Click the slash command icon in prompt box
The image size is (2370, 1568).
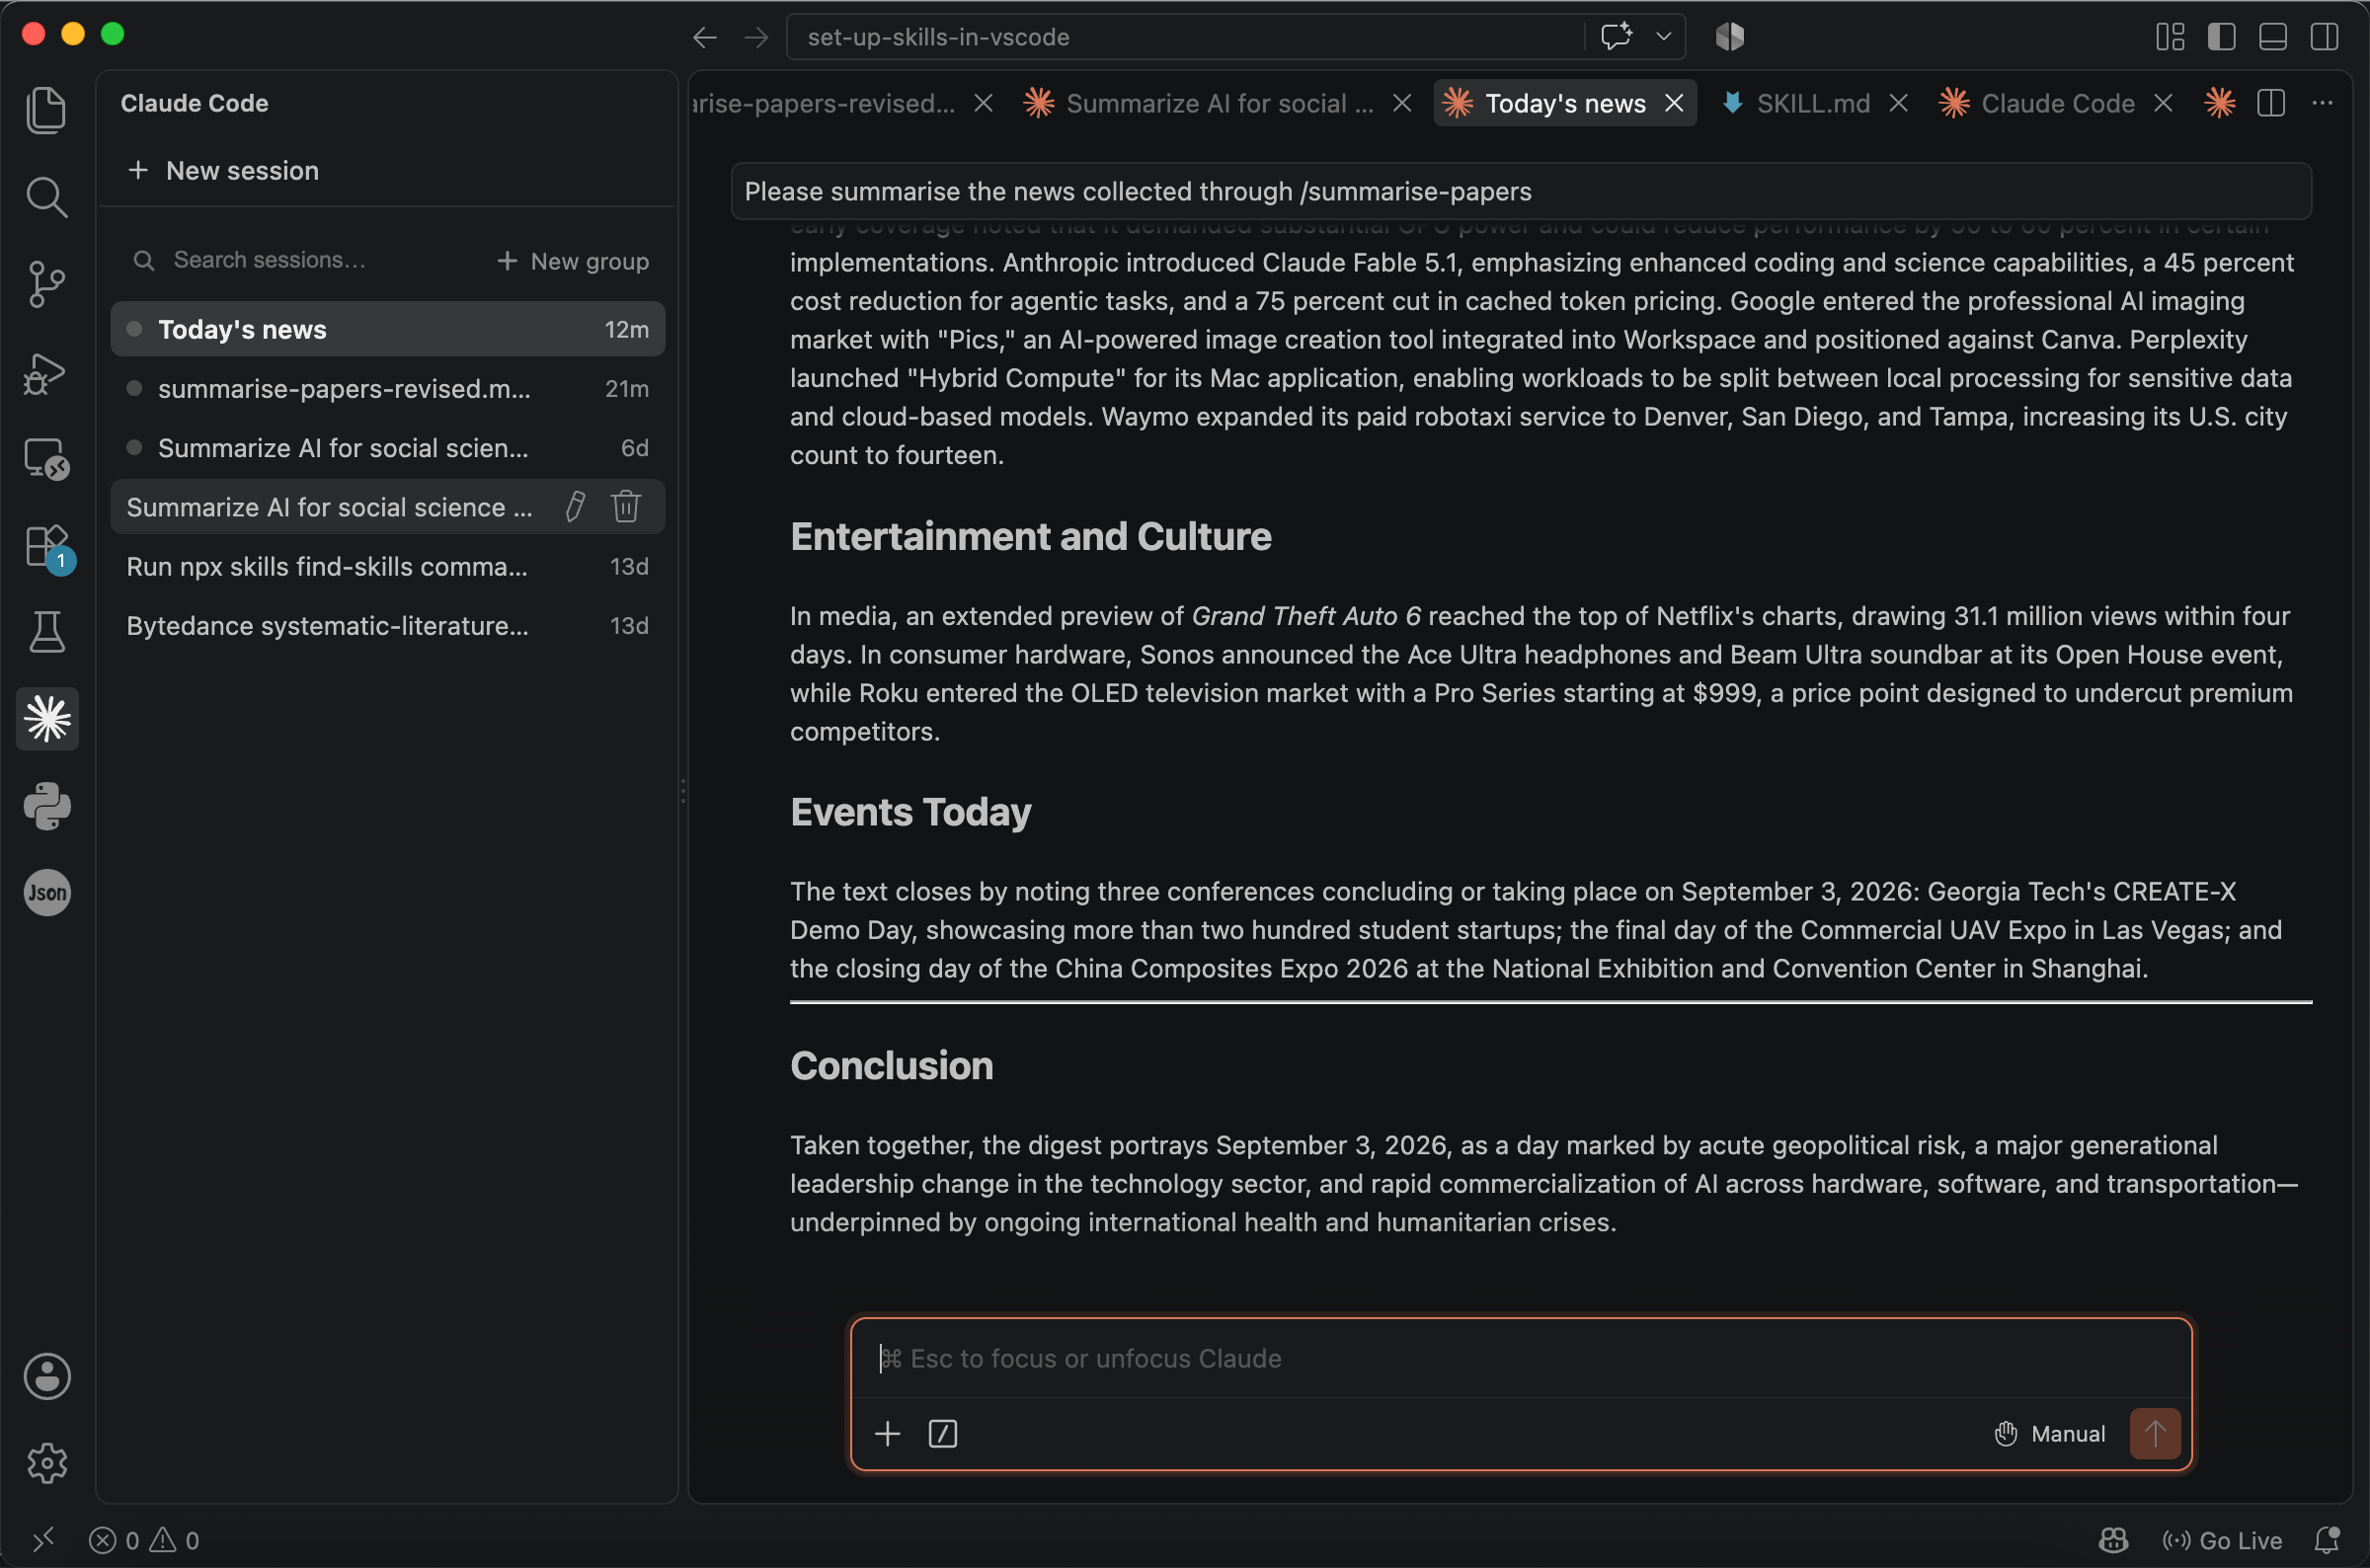tap(943, 1434)
